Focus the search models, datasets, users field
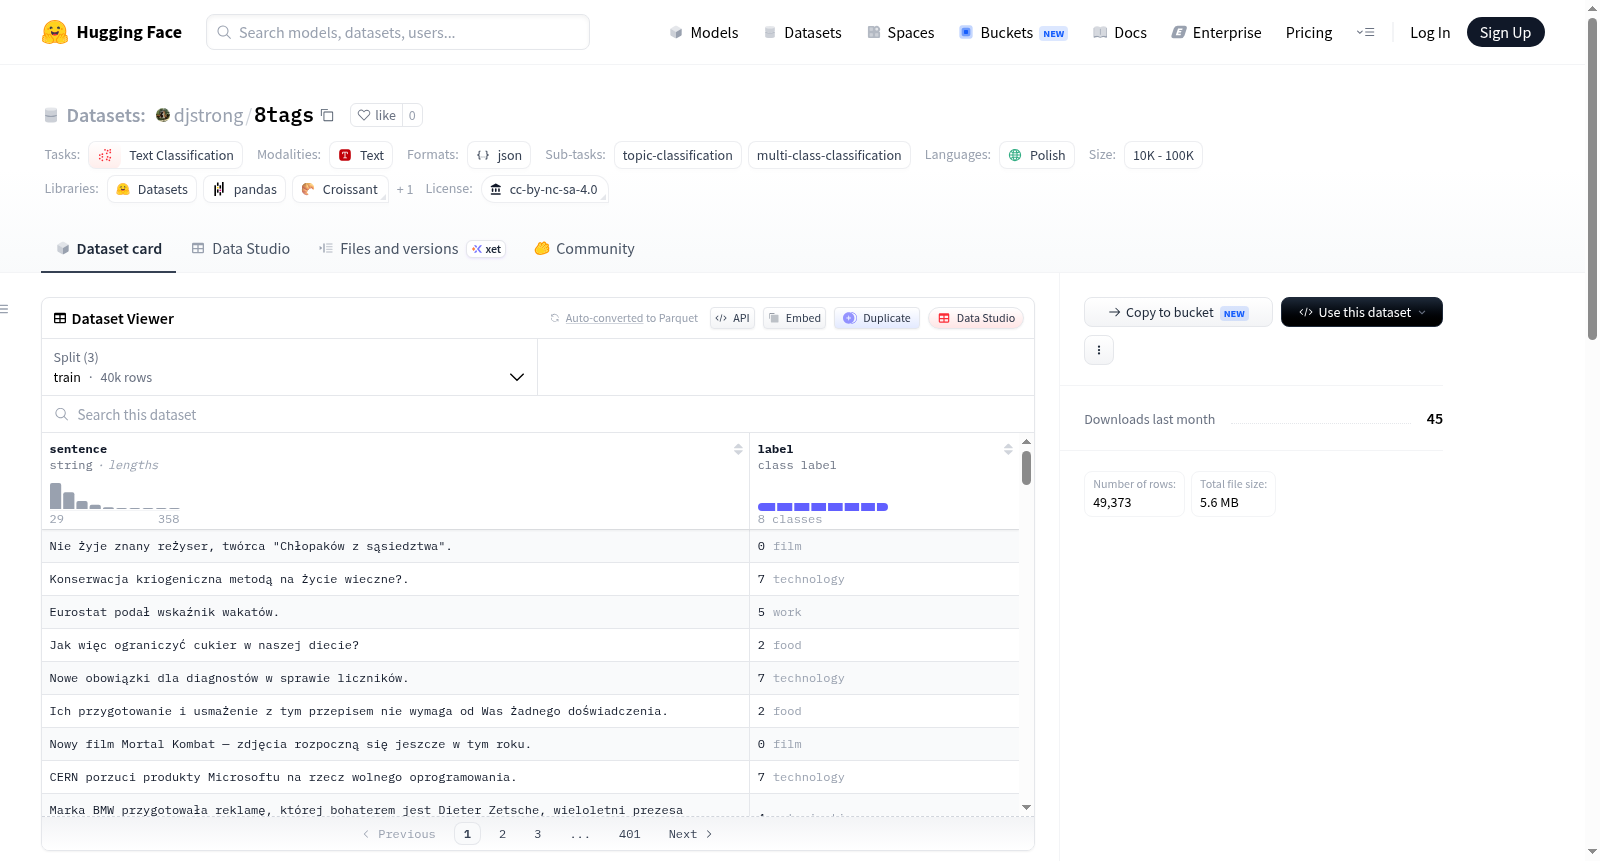1600x861 pixels. point(398,32)
